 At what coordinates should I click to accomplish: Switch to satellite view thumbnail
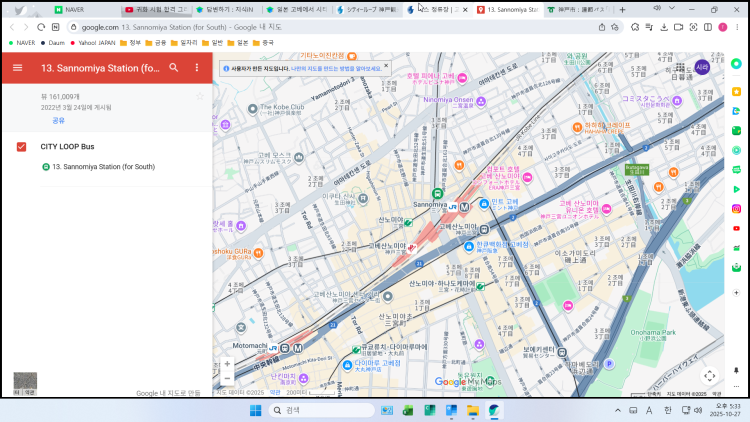pyautogui.click(x=25, y=382)
